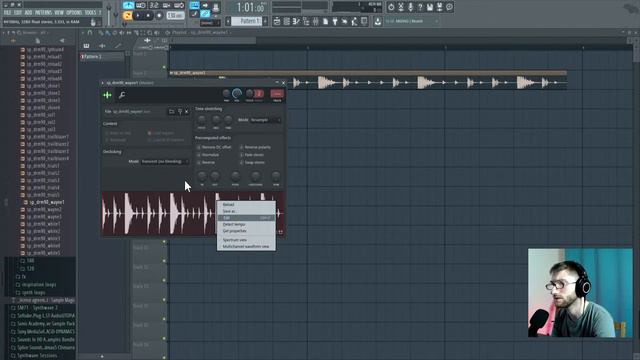Toggle wait for input before playing
The height and width of the screenshot is (360, 640).
(141, 6)
